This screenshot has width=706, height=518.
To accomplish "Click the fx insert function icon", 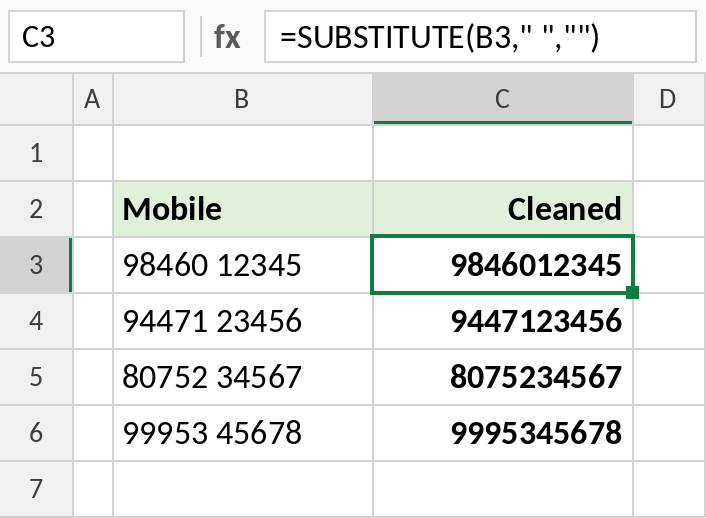I will click(227, 37).
